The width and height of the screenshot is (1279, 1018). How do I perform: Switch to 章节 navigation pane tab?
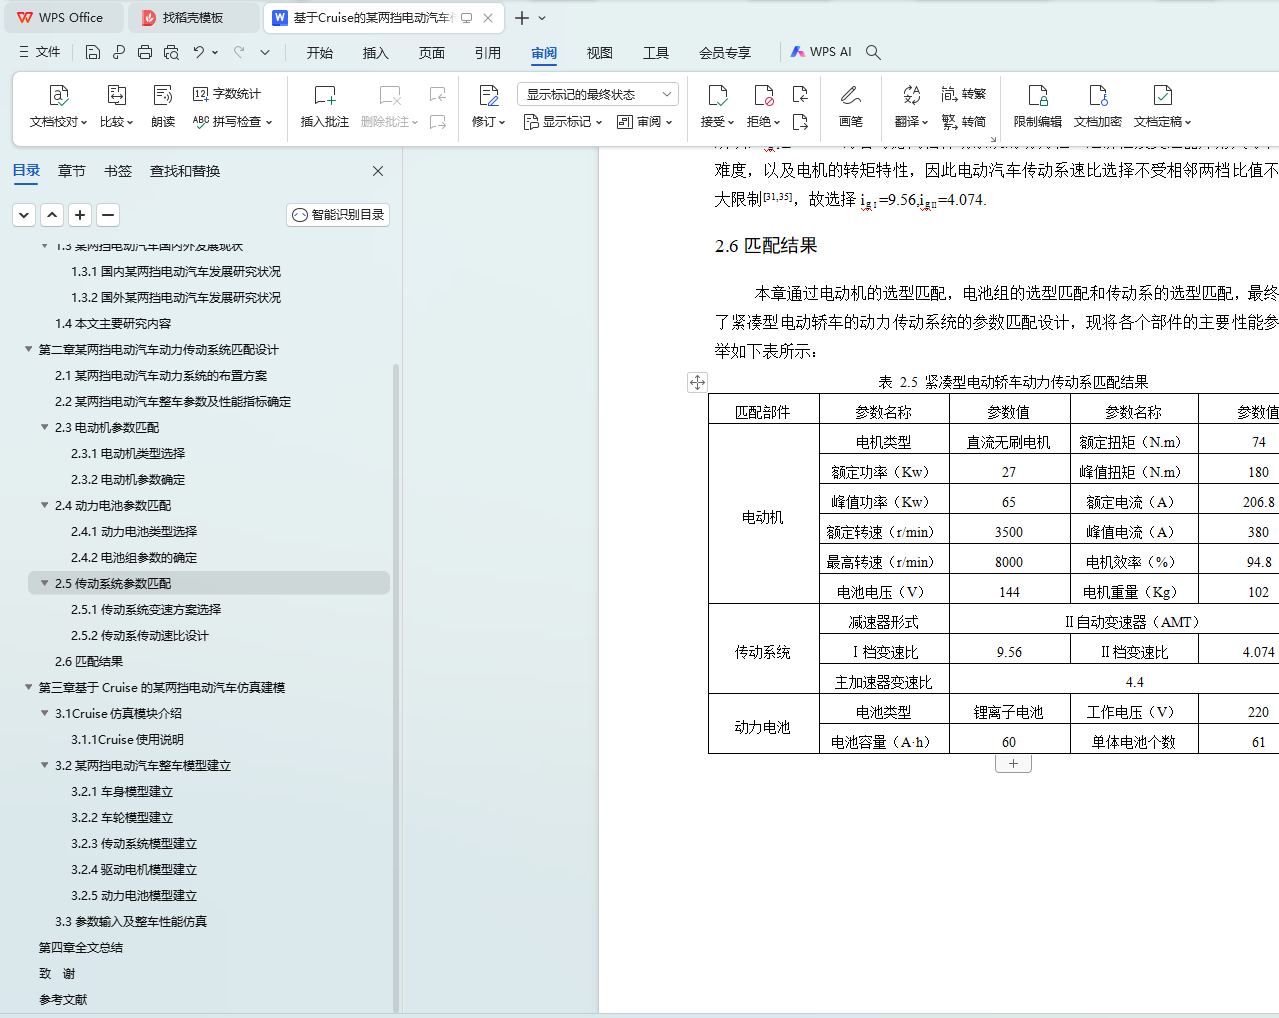click(x=72, y=171)
